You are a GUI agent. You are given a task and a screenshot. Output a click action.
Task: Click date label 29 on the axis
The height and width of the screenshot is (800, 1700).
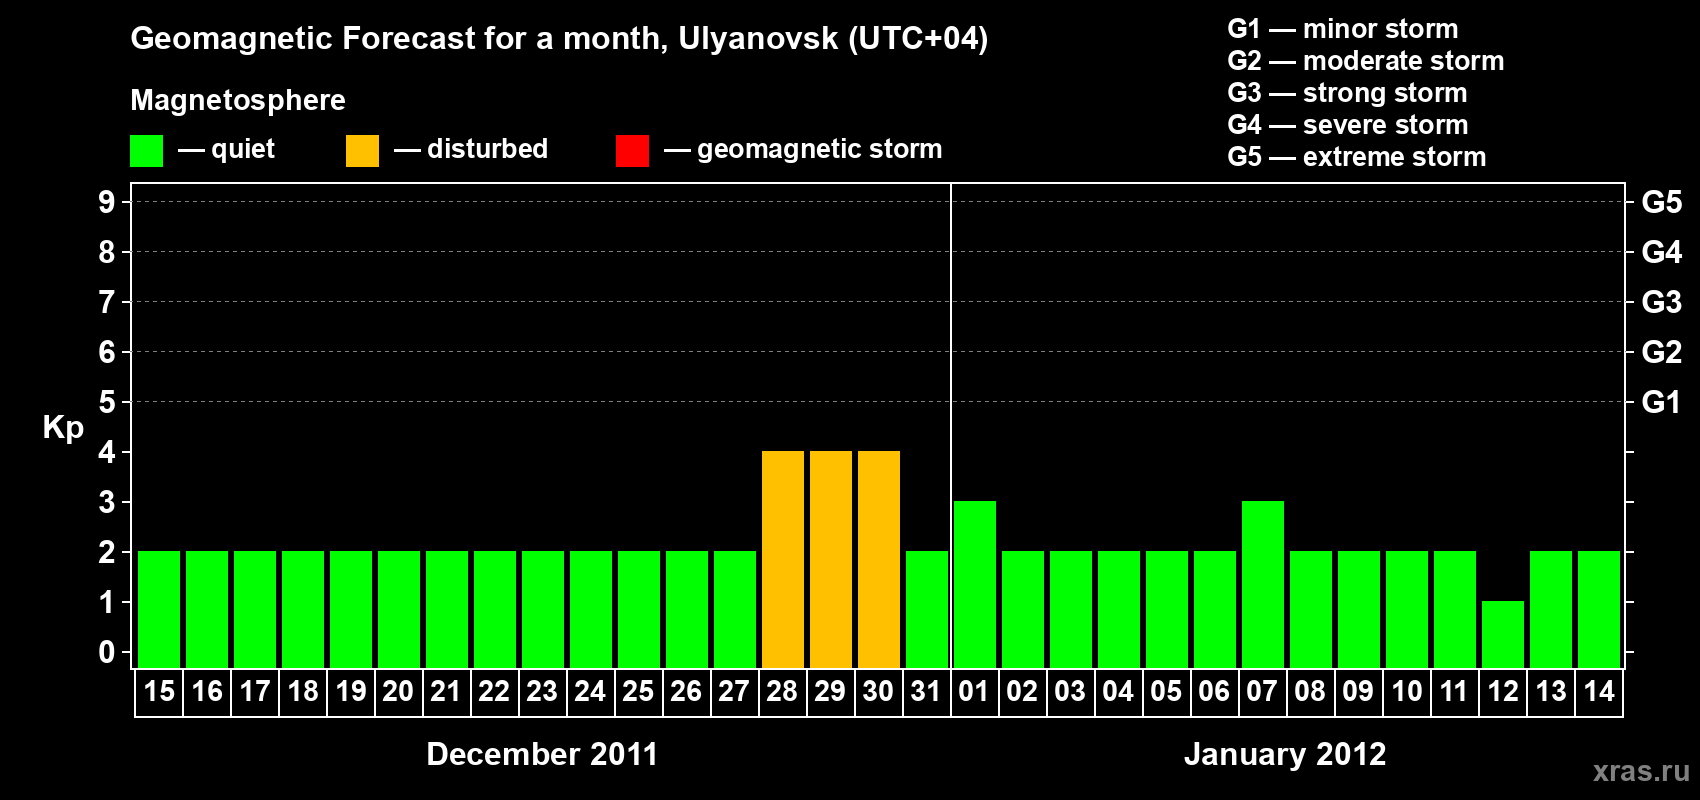(830, 692)
